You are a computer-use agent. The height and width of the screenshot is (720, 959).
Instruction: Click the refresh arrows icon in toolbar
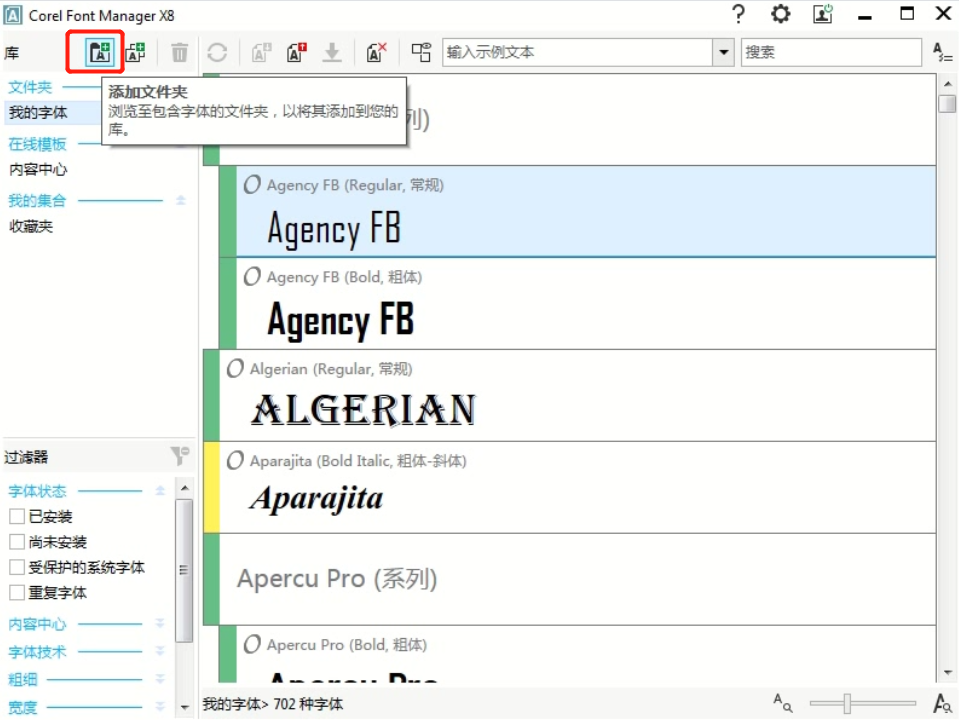pyautogui.click(x=217, y=53)
